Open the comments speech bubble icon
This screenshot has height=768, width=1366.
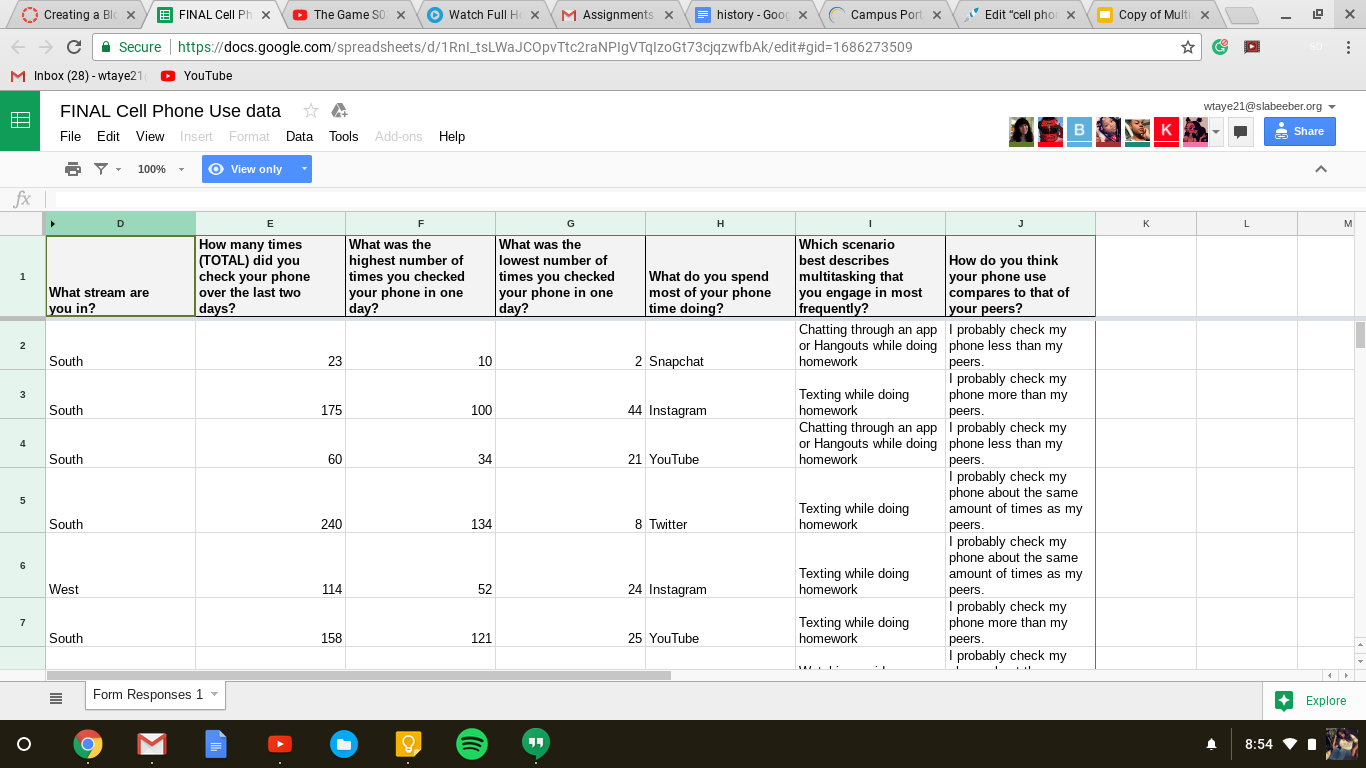tap(1241, 131)
